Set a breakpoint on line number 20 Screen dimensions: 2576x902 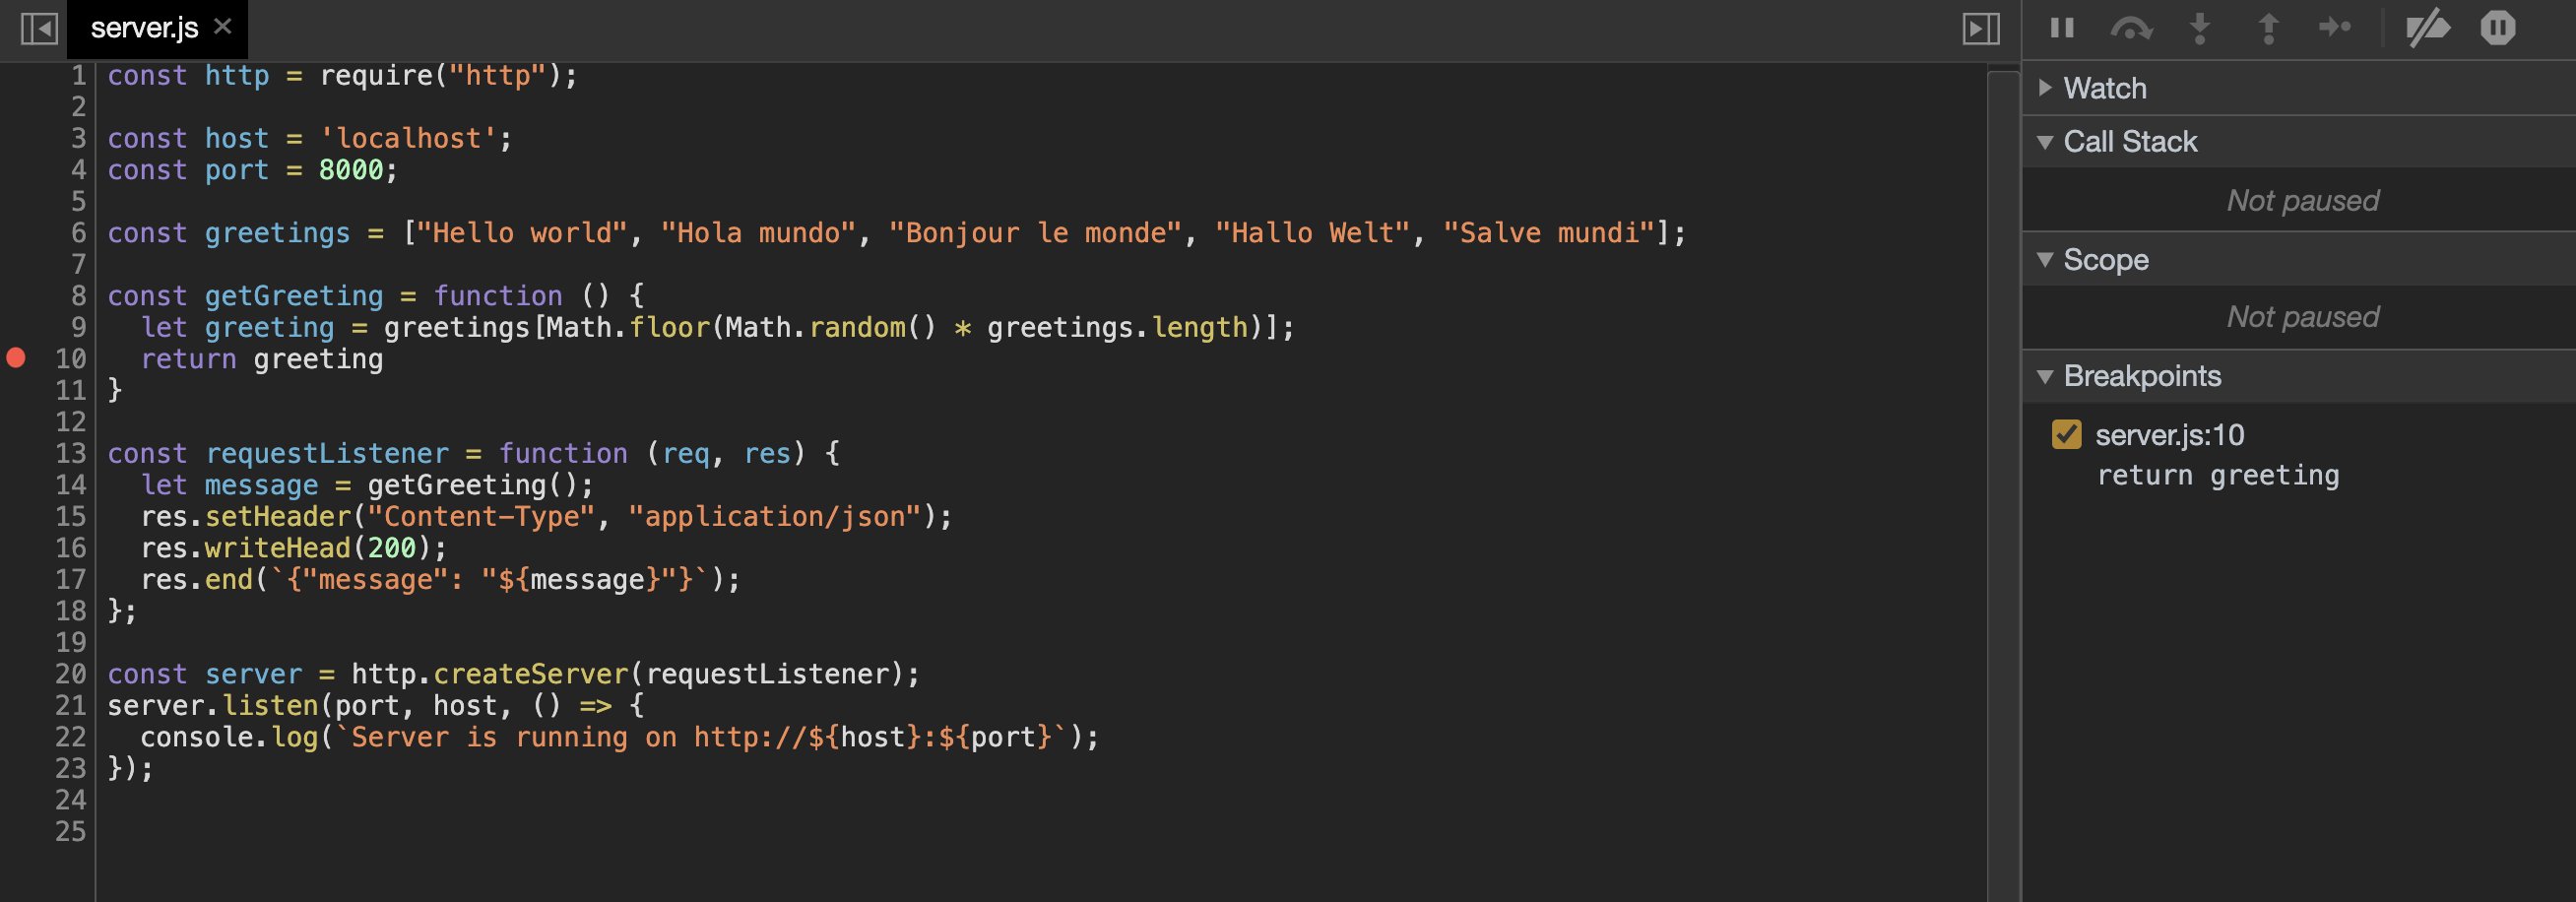tap(70, 674)
